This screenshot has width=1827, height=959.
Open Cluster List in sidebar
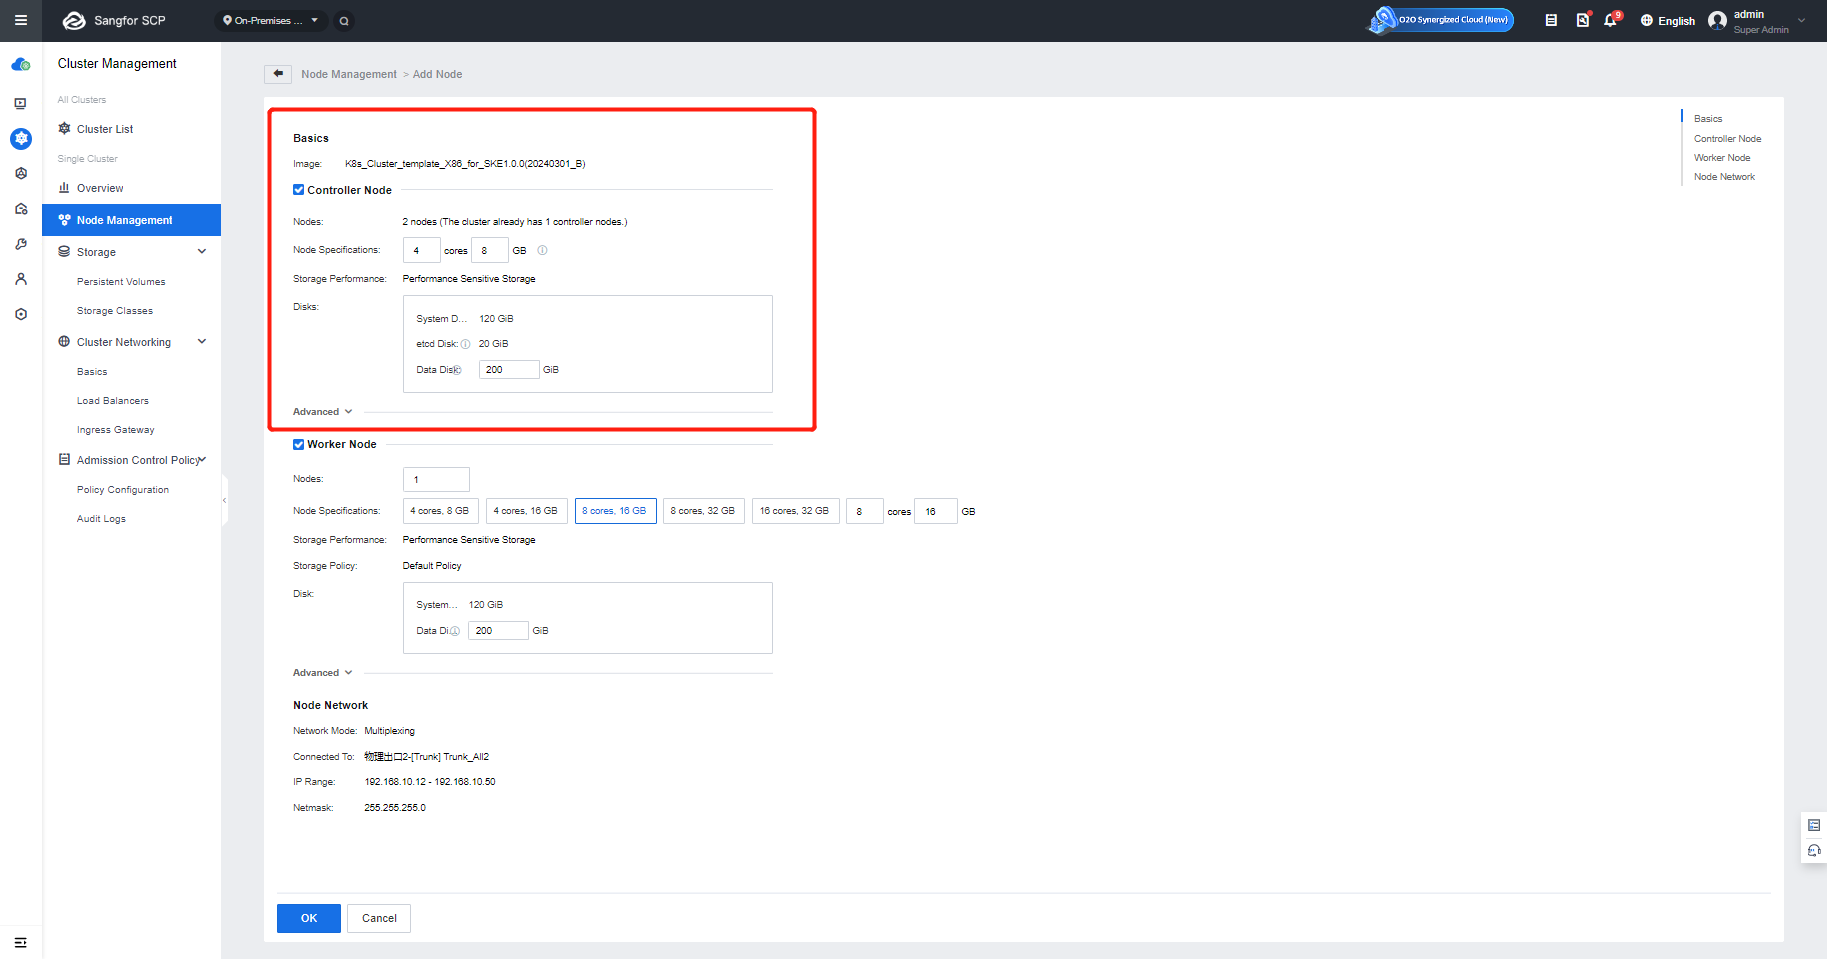coord(105,129)
